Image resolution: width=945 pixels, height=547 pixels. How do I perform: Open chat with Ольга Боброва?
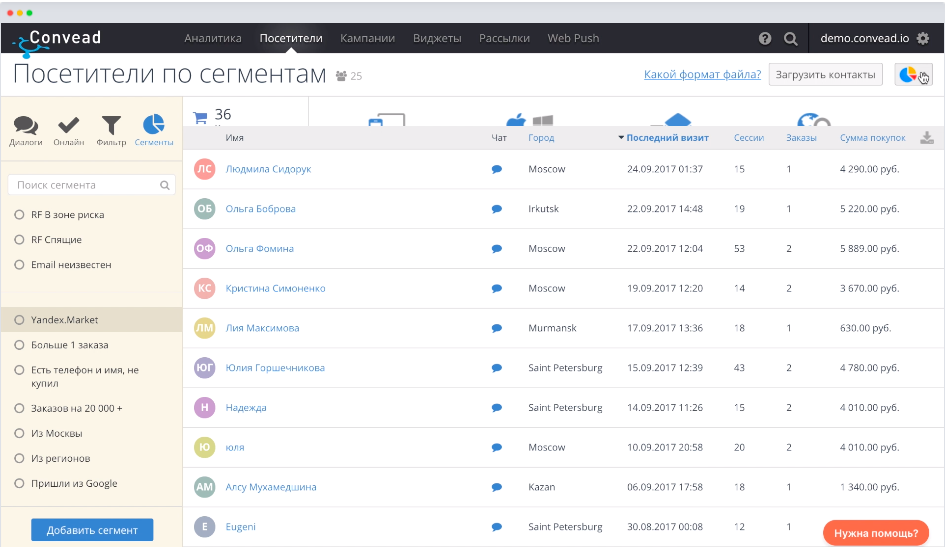(x=497, y=209)
